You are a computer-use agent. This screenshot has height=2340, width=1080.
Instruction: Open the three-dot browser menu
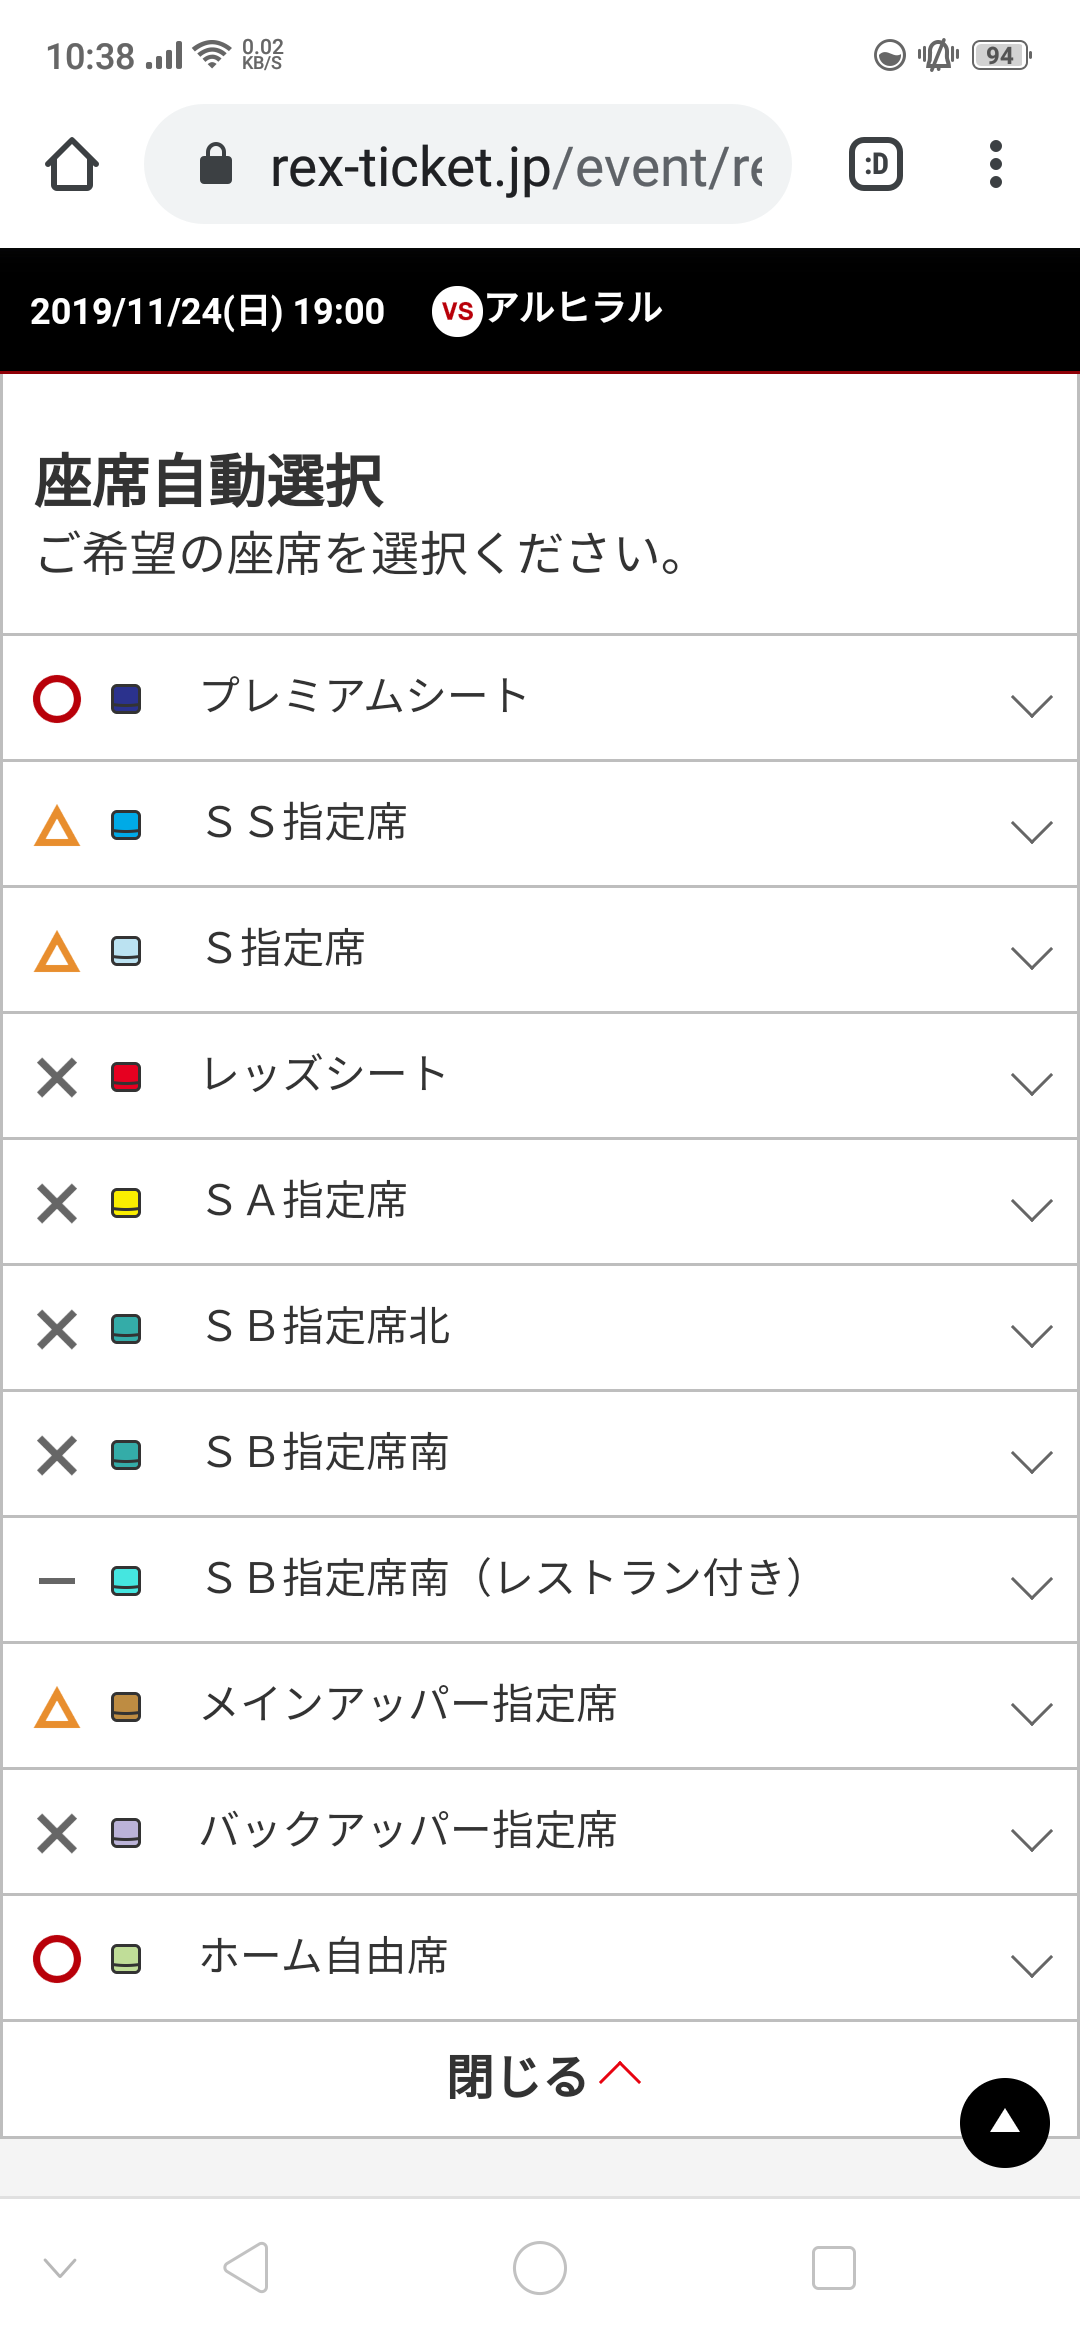pyautogui.click(x=995, y=165)
